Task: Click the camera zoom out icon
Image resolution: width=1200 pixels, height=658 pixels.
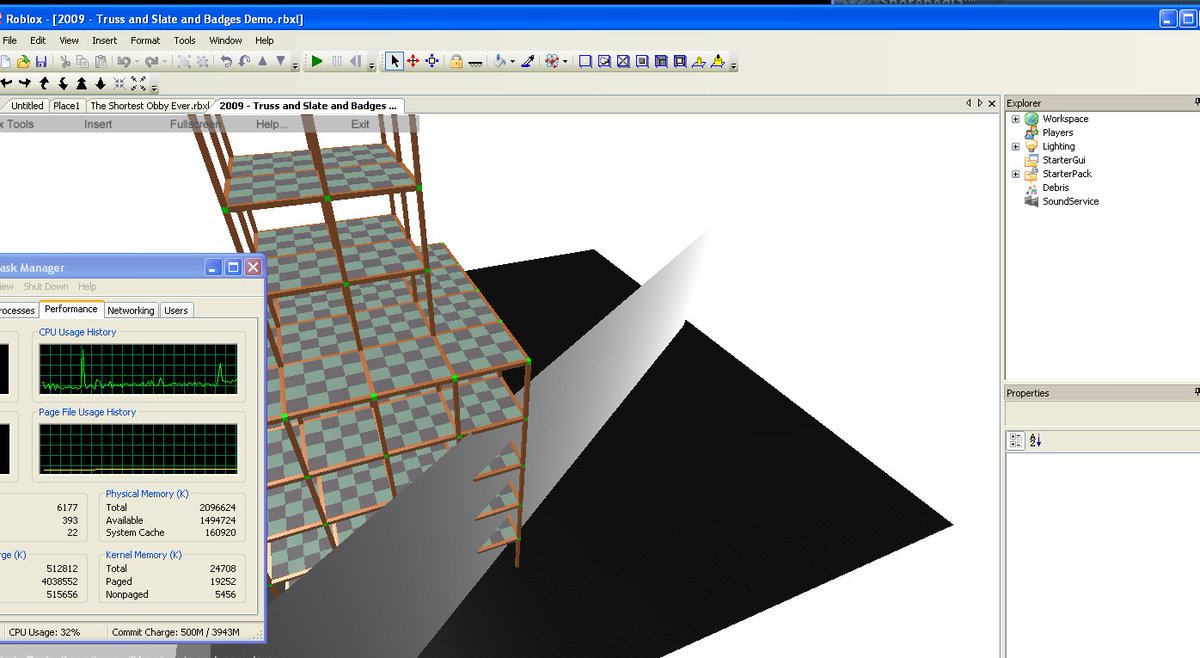Action: (100, 83)
